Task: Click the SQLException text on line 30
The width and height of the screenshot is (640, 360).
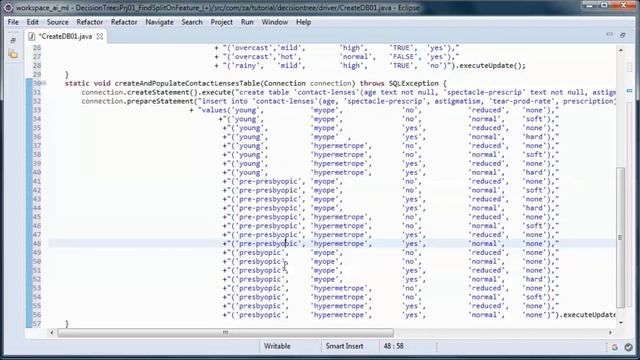Action: 413,83
